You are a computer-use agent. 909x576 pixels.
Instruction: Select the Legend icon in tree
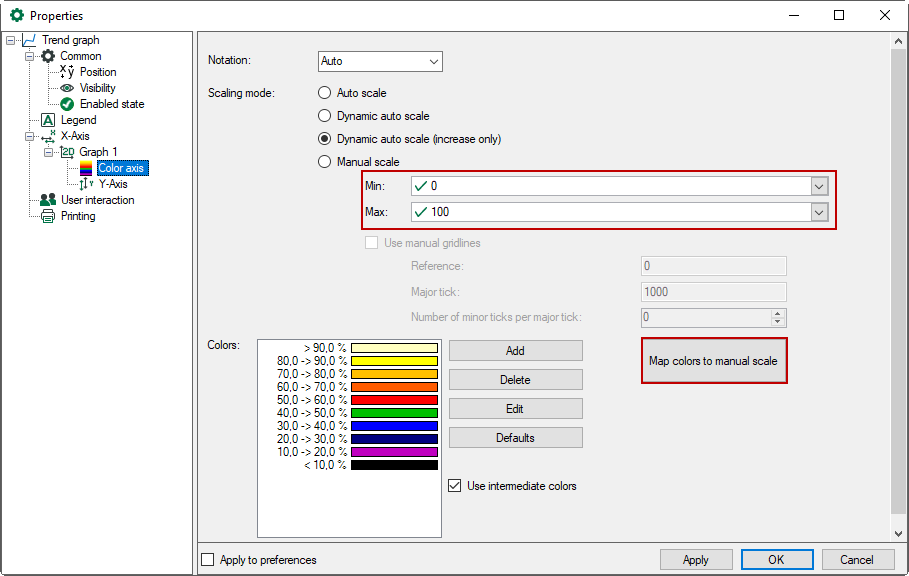pyautogui.click(x=48, y=120)
